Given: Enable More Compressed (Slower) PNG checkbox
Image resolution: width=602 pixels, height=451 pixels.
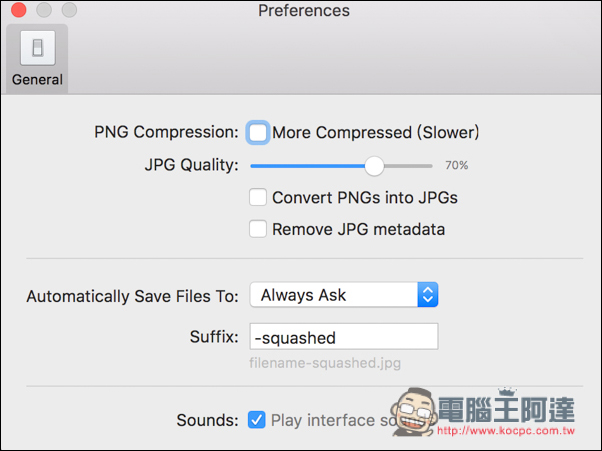Looking at the screenshot, I should coord(258,133).
